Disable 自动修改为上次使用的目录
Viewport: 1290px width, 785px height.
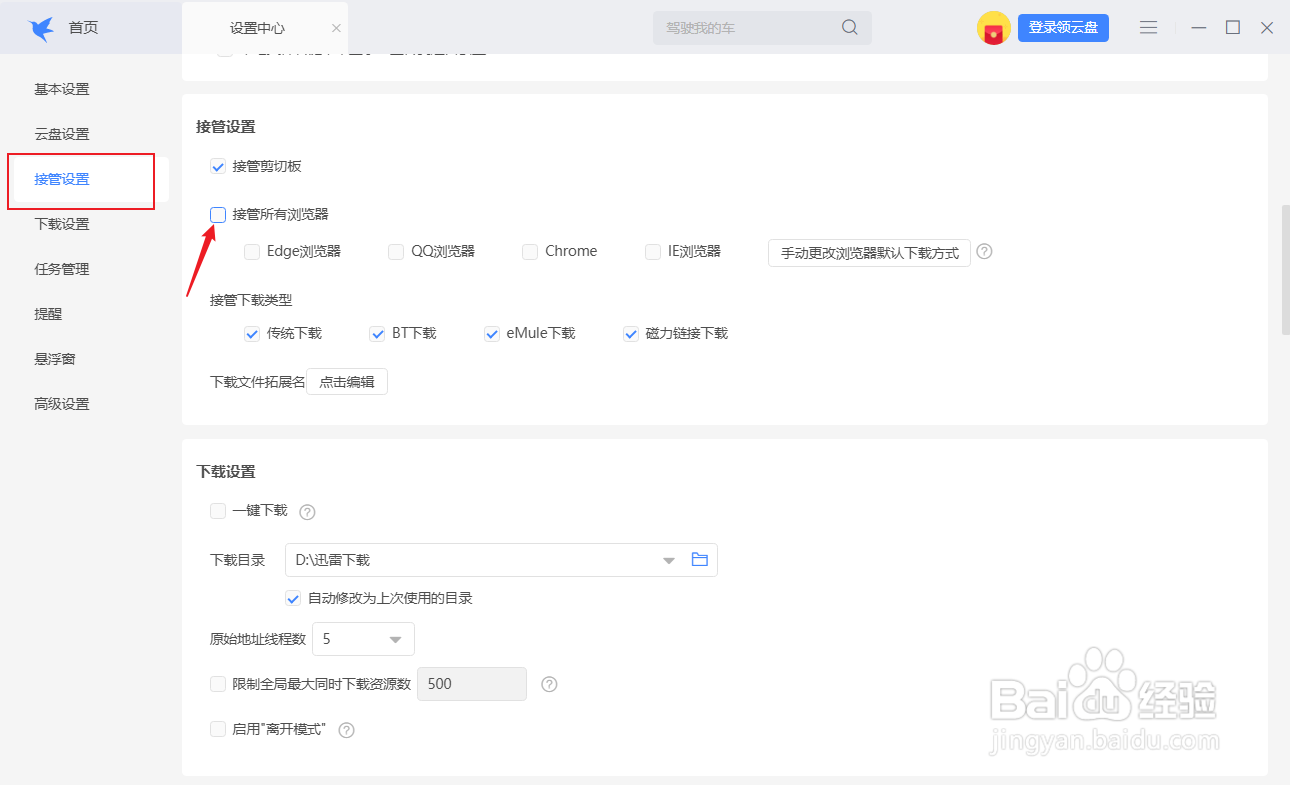[x=293, y=598]
